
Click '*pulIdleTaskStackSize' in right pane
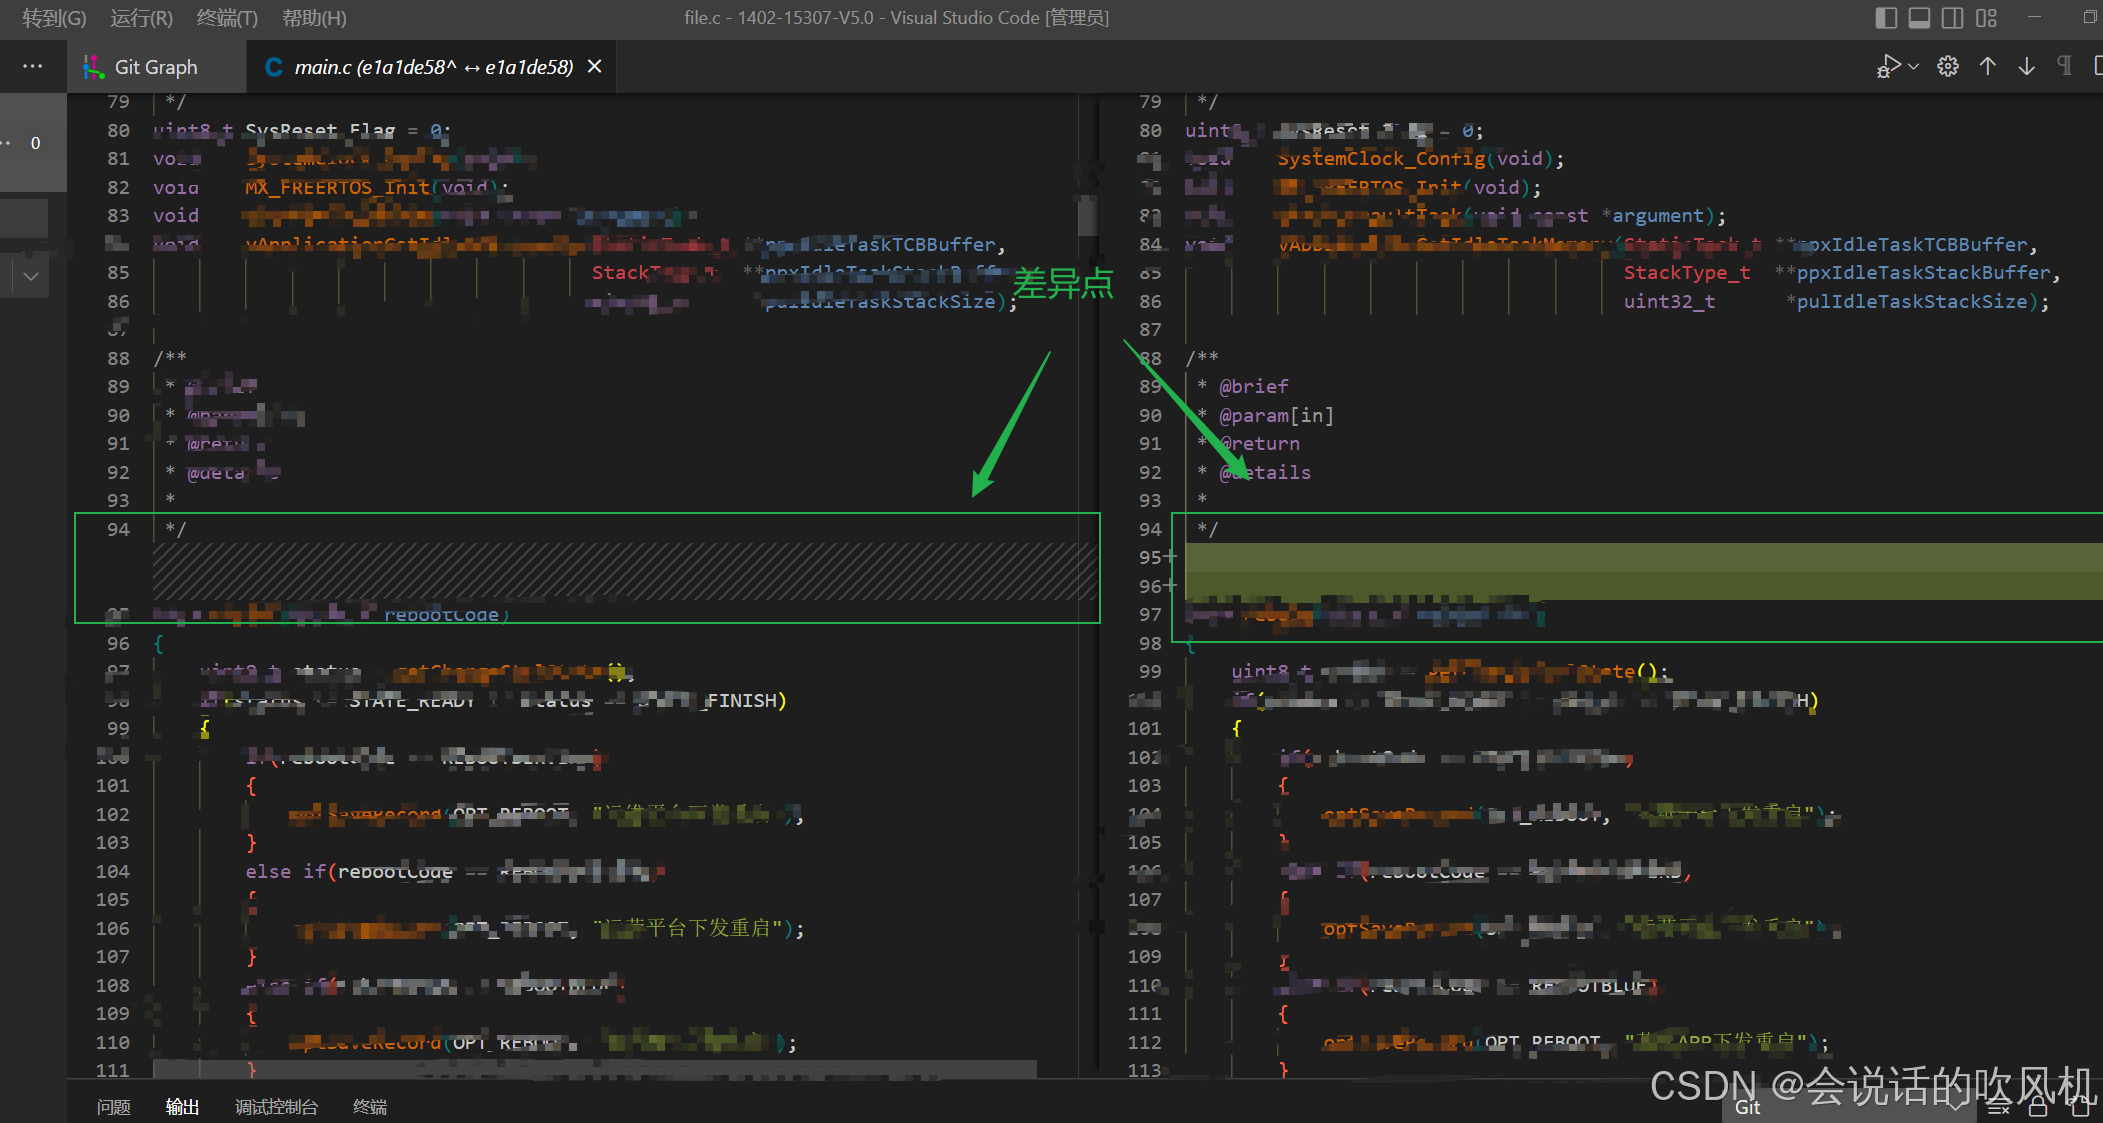(1906, 301)
